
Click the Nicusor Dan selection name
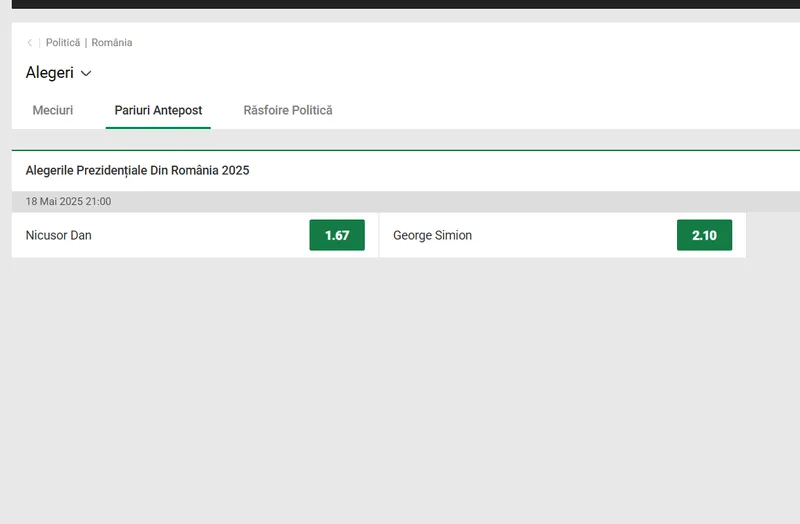tap(59, 236)
